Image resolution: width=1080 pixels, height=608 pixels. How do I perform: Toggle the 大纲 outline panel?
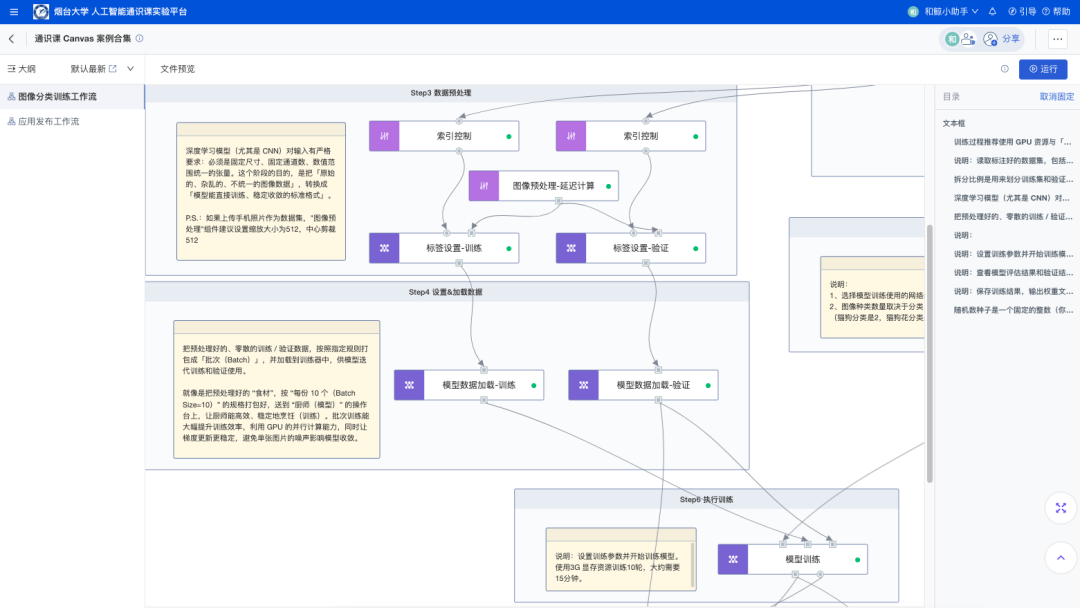click(21, 69)
